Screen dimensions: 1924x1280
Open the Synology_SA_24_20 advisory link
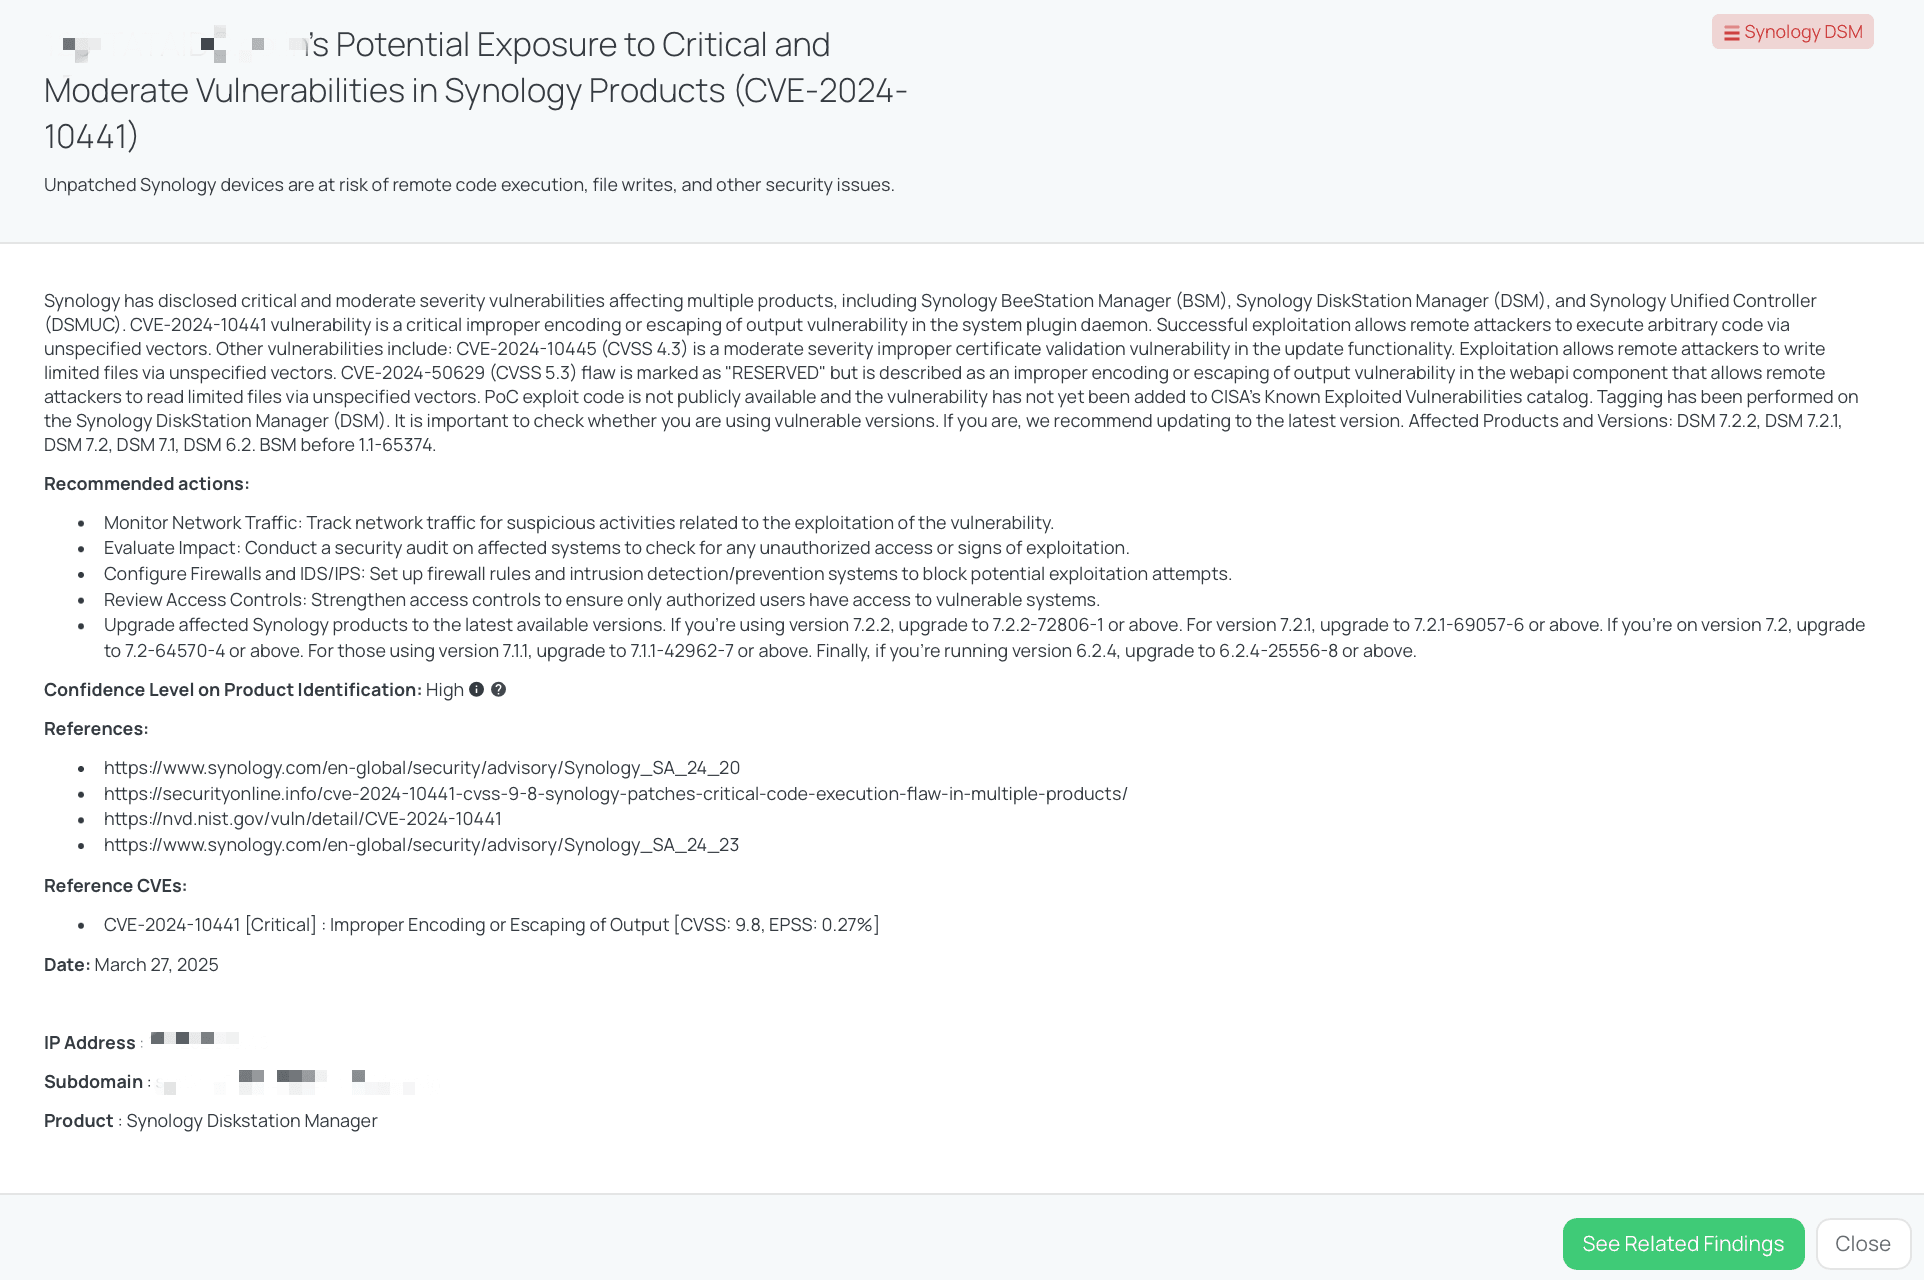point(421,767)
